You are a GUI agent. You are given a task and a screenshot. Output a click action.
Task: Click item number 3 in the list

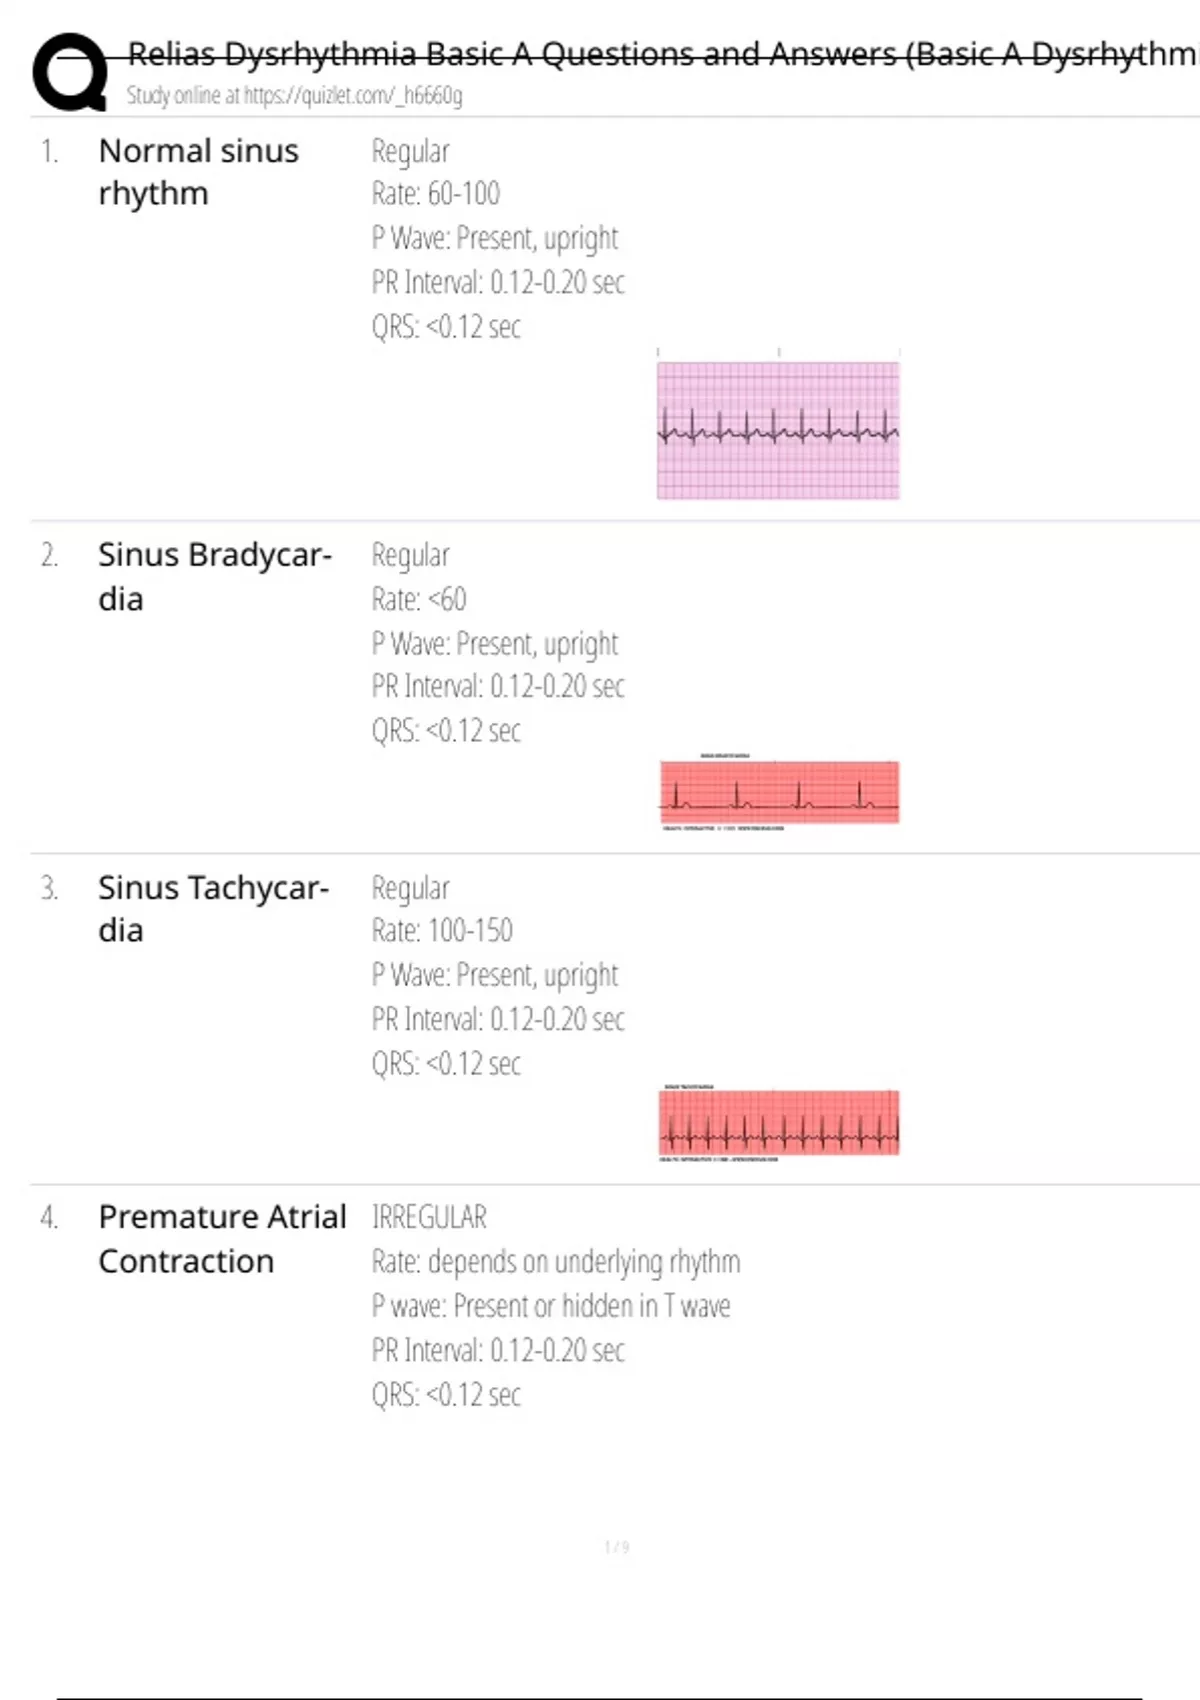[49, 888]
